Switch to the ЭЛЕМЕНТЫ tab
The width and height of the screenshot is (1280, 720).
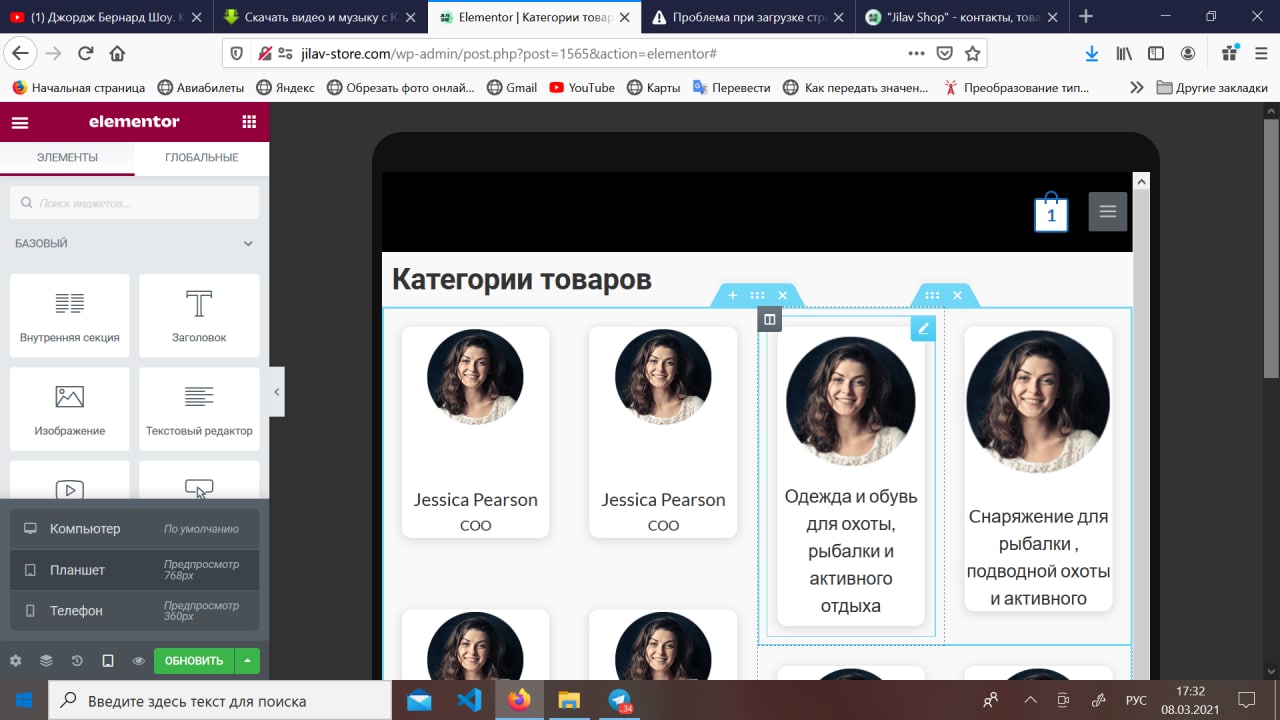[x=67, y=158]
